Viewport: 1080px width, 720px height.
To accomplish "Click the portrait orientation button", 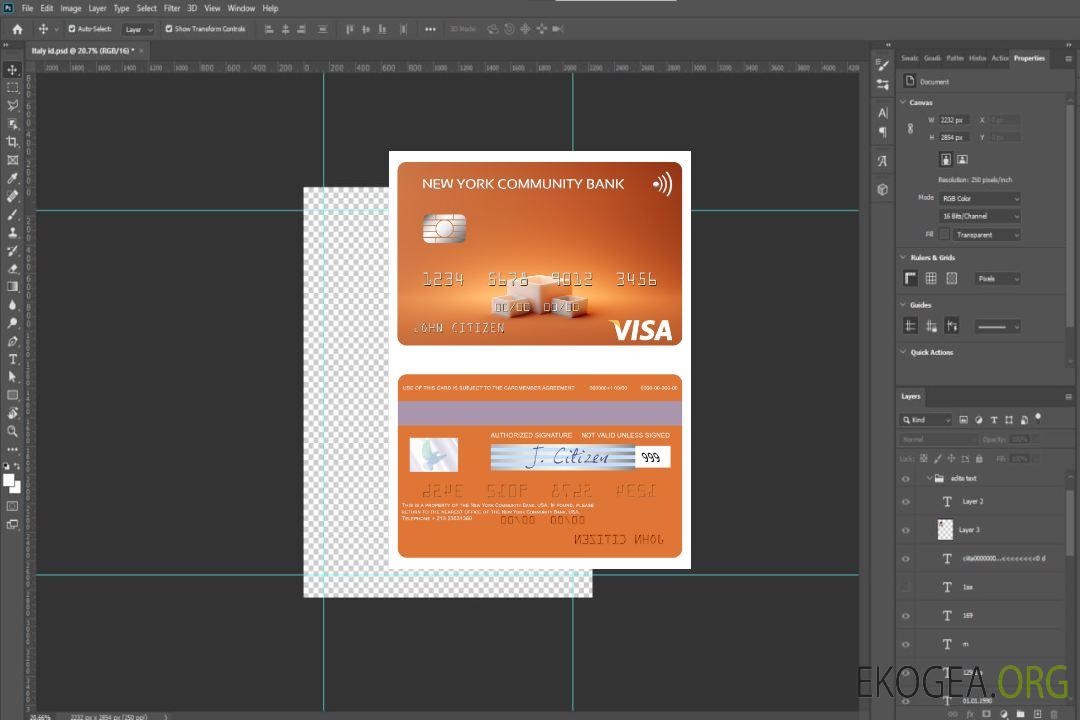I will (946, 159).
